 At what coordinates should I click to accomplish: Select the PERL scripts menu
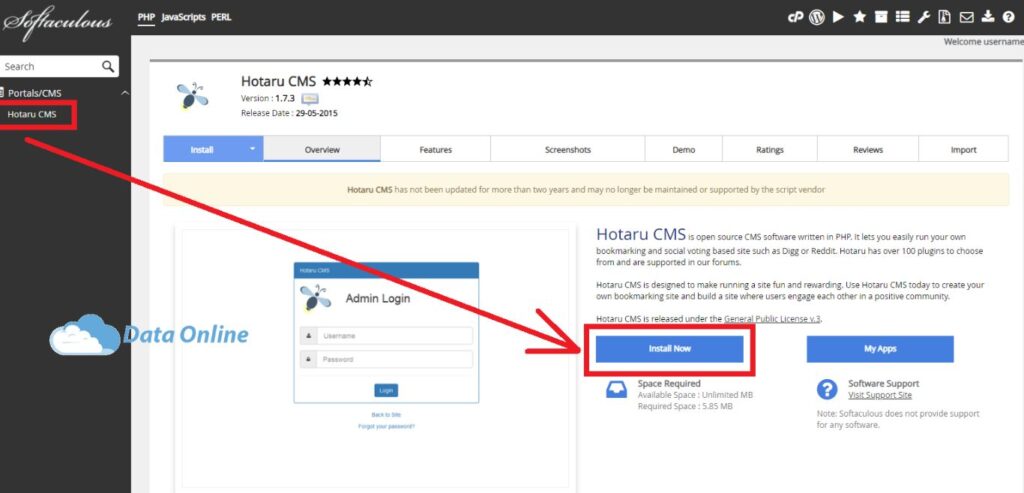[221, 17]
